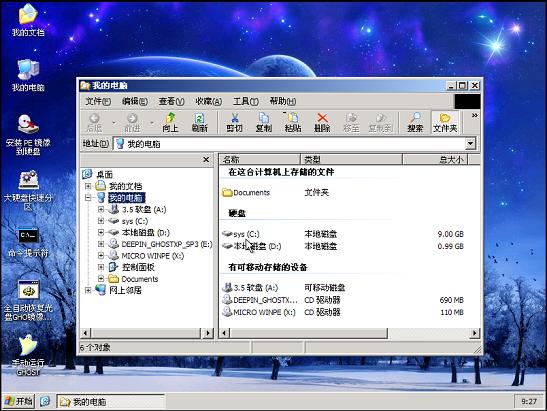Select 桌面 in the folder tree
This screenshot has width=547, height=411.
pos(104,174)
